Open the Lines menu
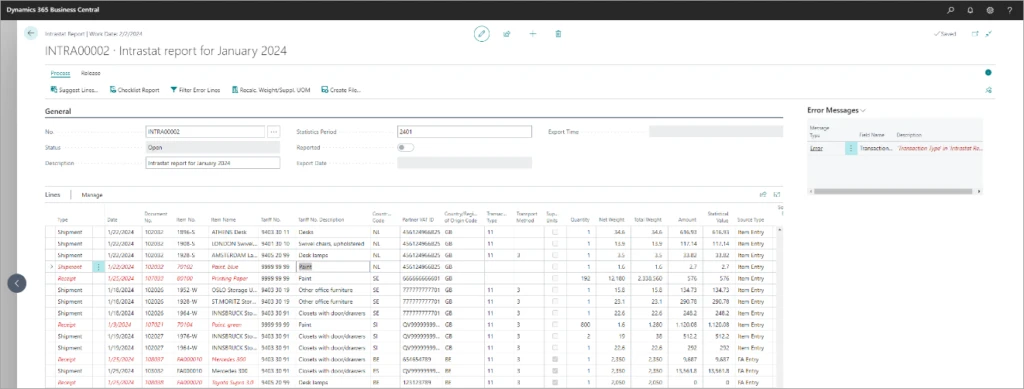Screen dimensions: 1024x389 pyautogui.click(x=52, y=195)
